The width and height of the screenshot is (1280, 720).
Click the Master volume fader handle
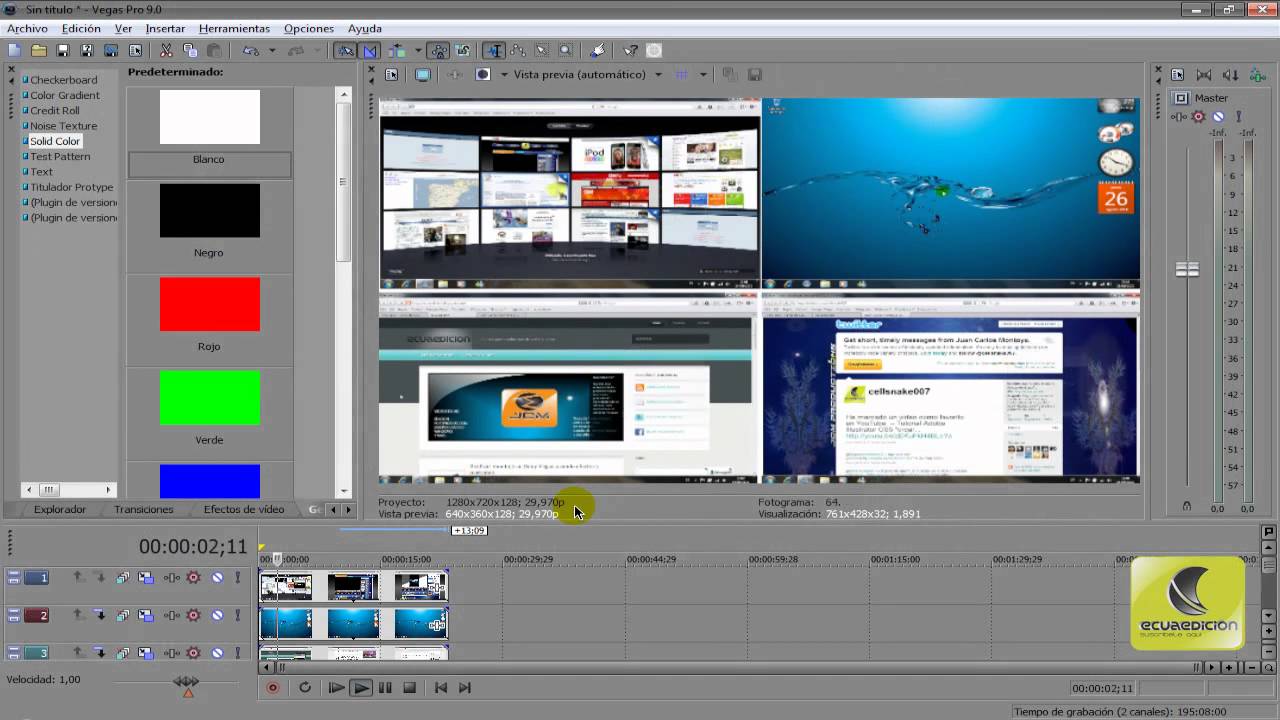pyautogui.click(x=1187, y=269)
